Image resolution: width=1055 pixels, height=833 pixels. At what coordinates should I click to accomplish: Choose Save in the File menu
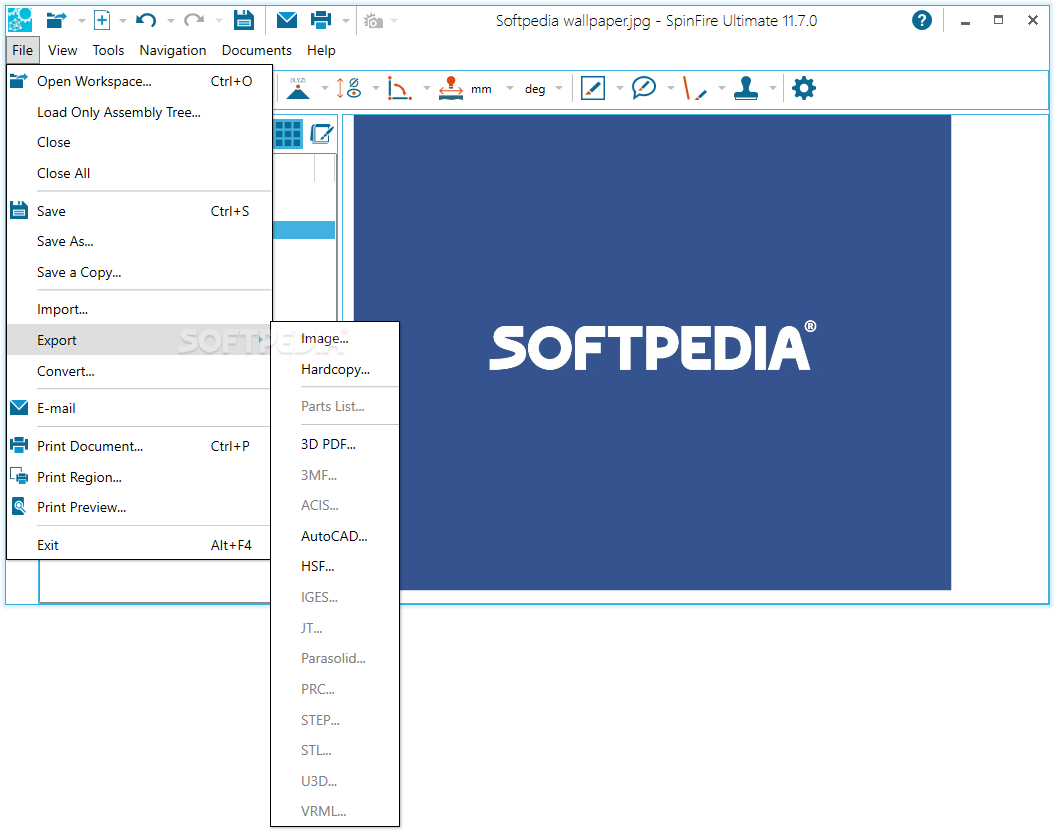[x=139, y=211]
